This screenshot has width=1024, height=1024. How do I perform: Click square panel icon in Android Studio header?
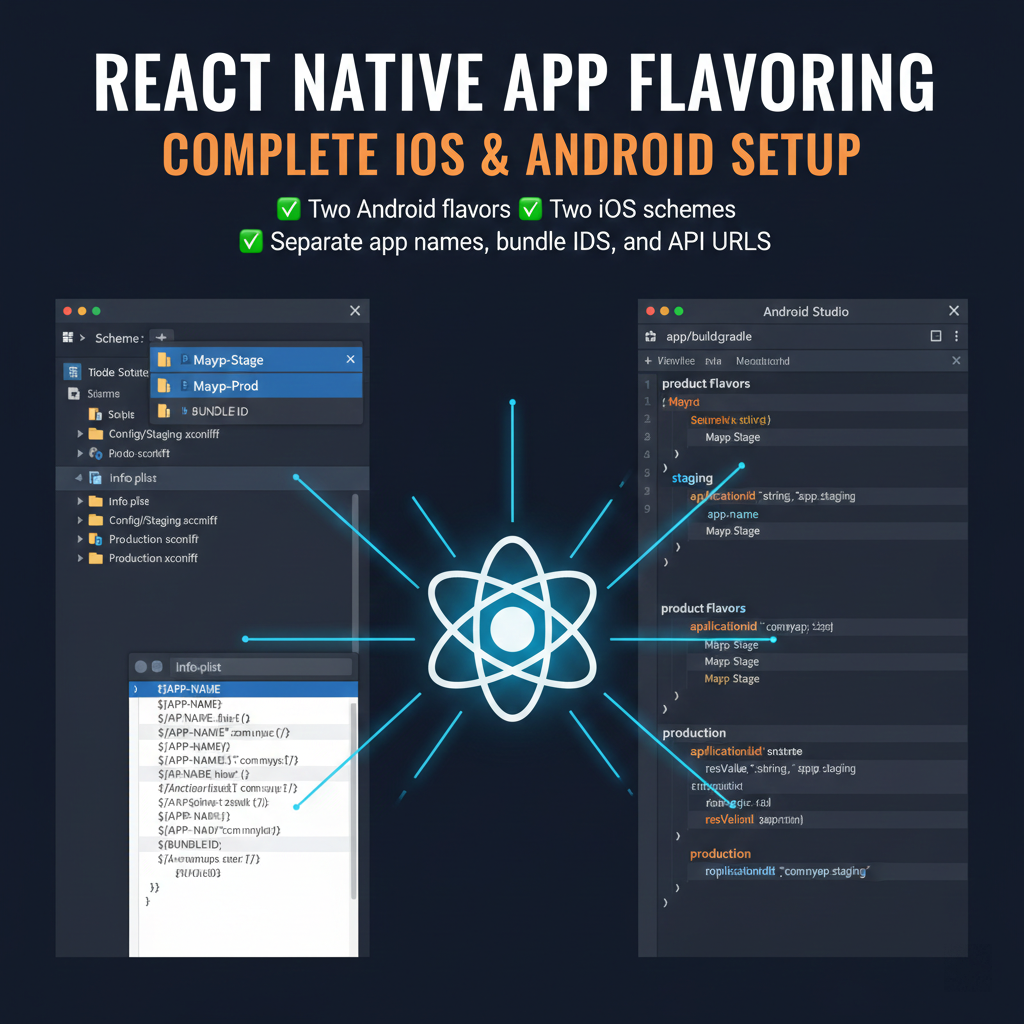tap(936, 336)
